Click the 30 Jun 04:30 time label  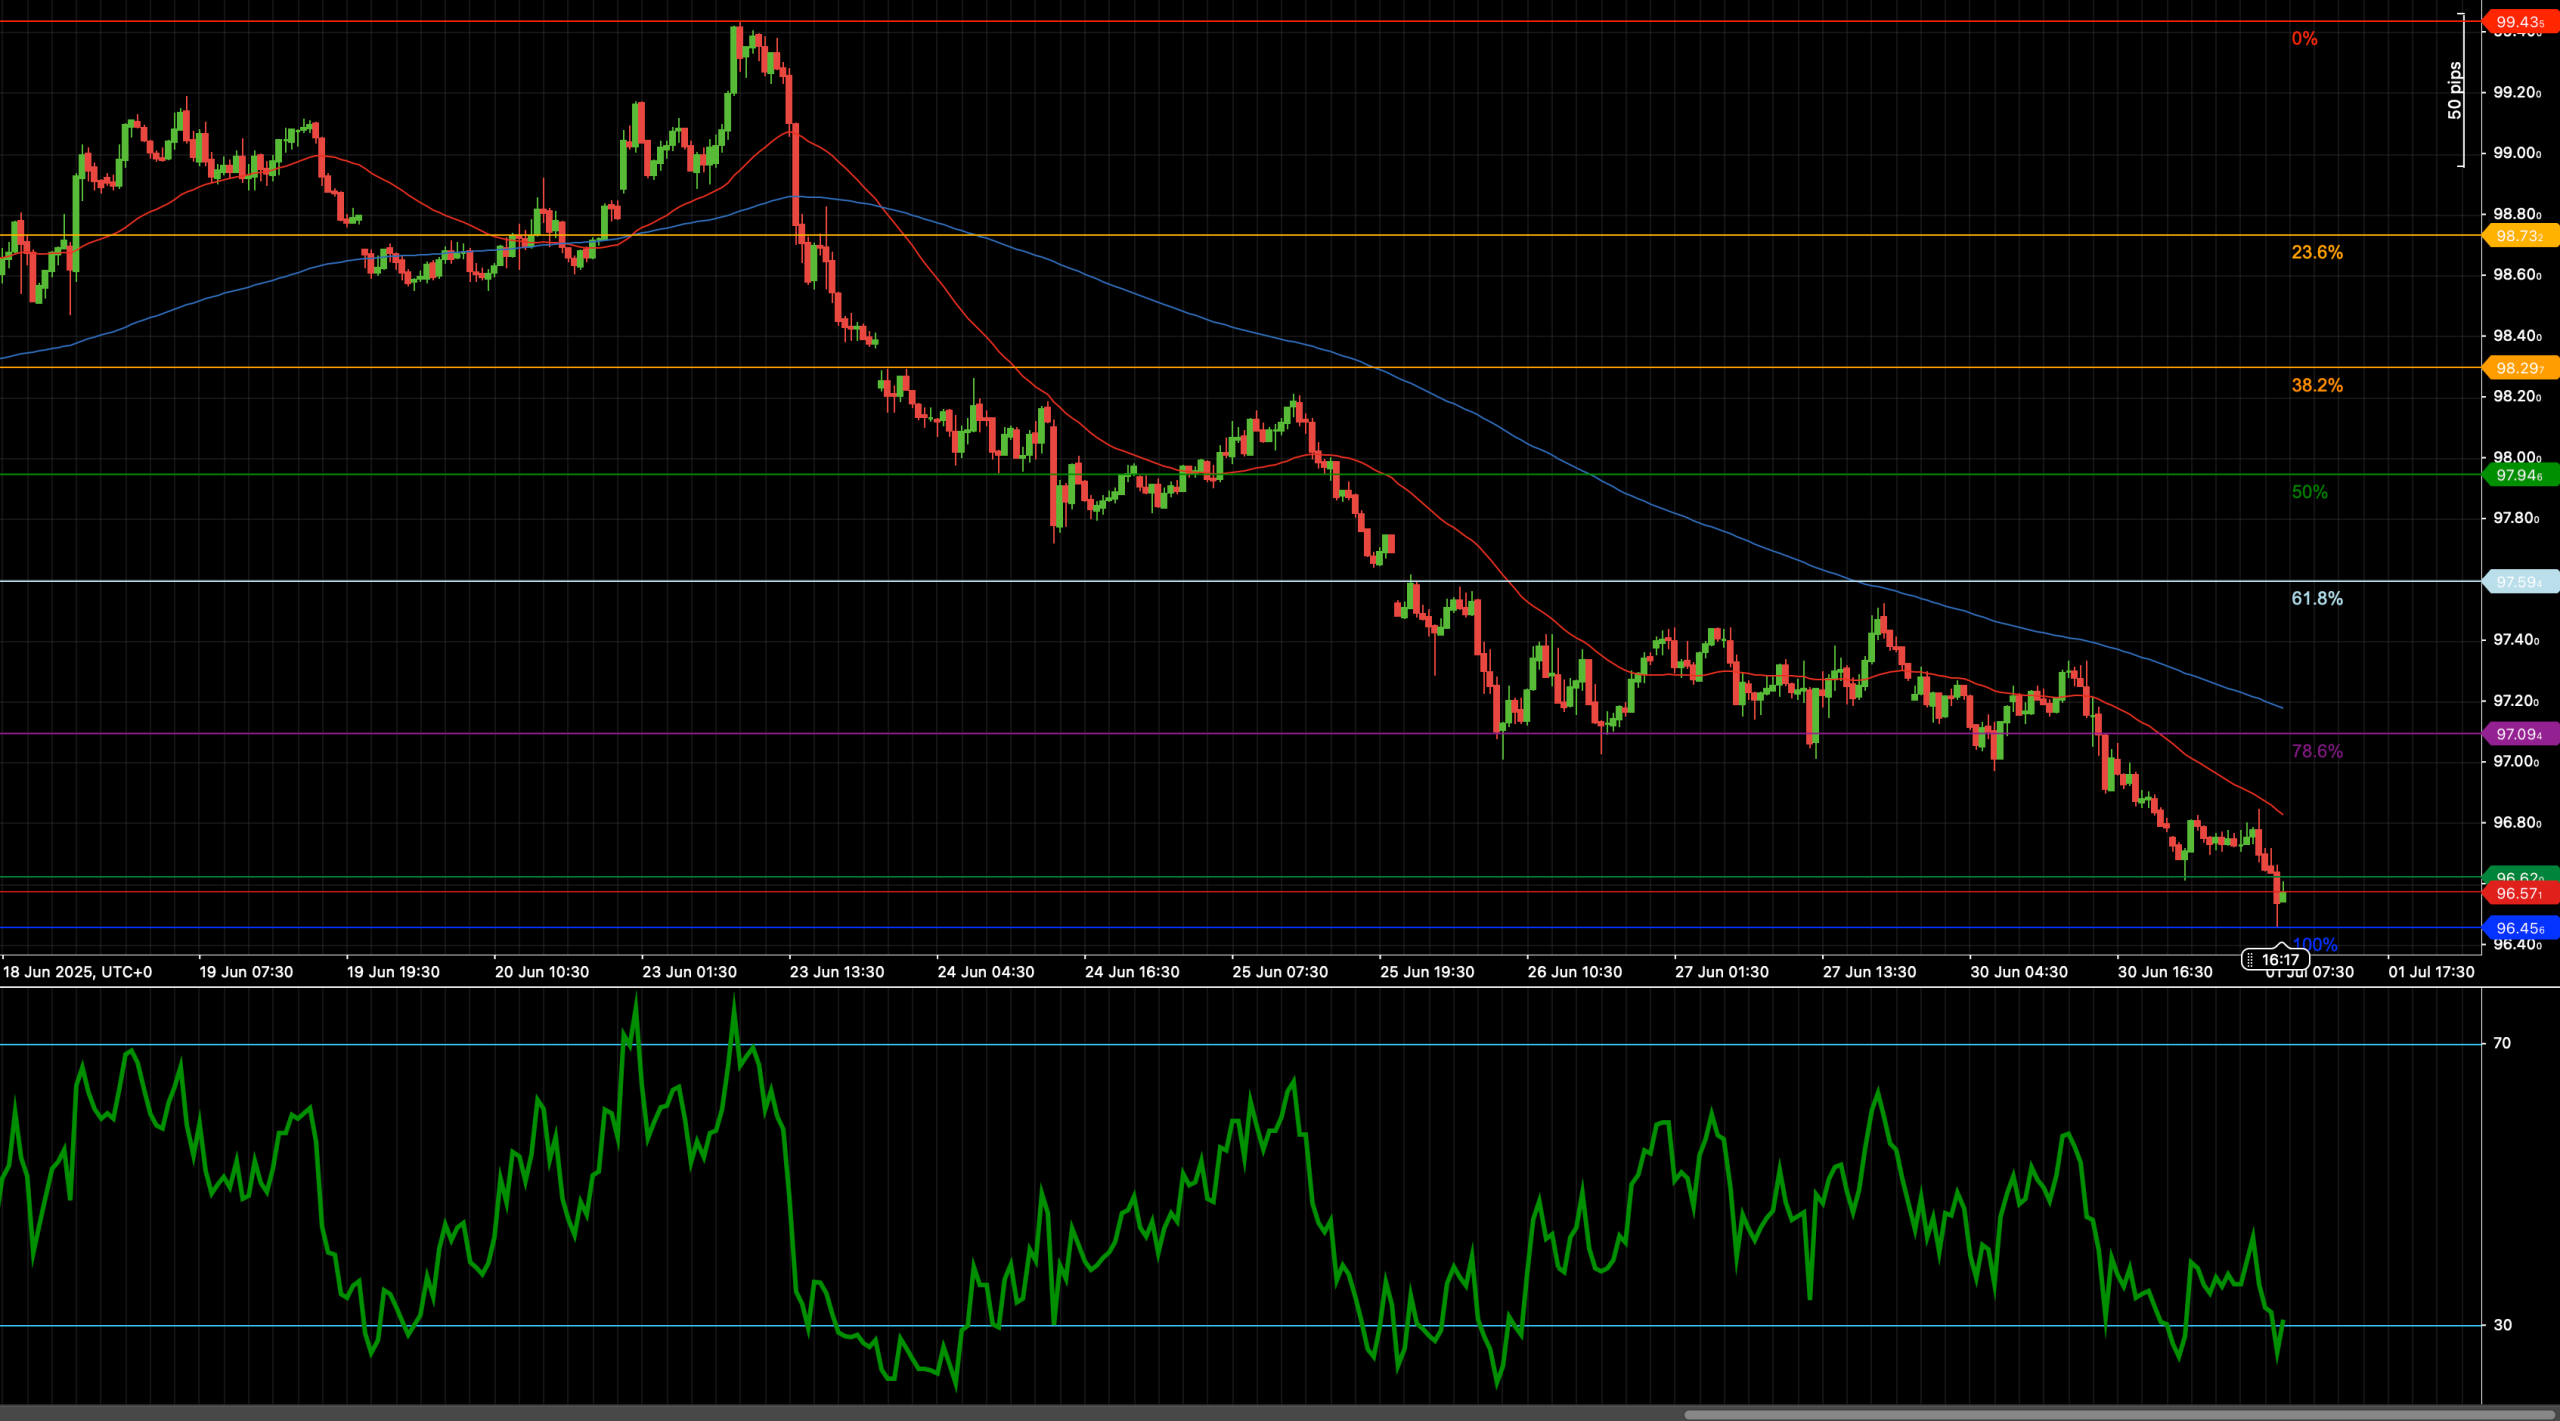tap(2019, 972)
